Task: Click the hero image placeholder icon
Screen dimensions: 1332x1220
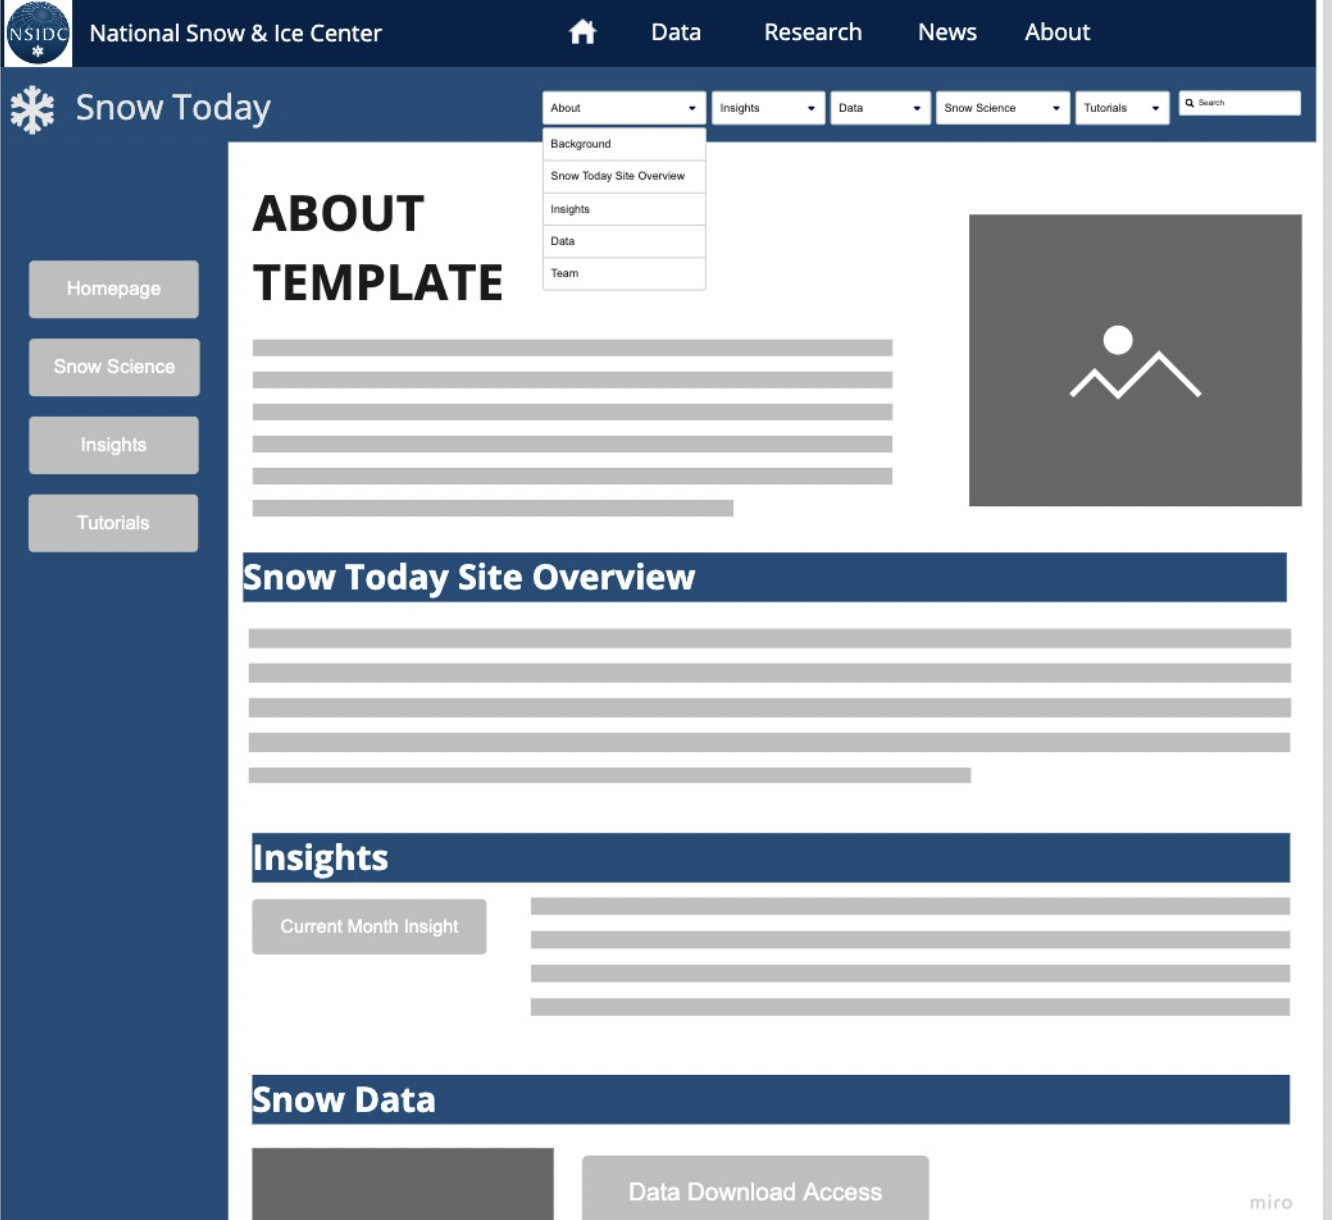Action: (x=1135, y=361)
